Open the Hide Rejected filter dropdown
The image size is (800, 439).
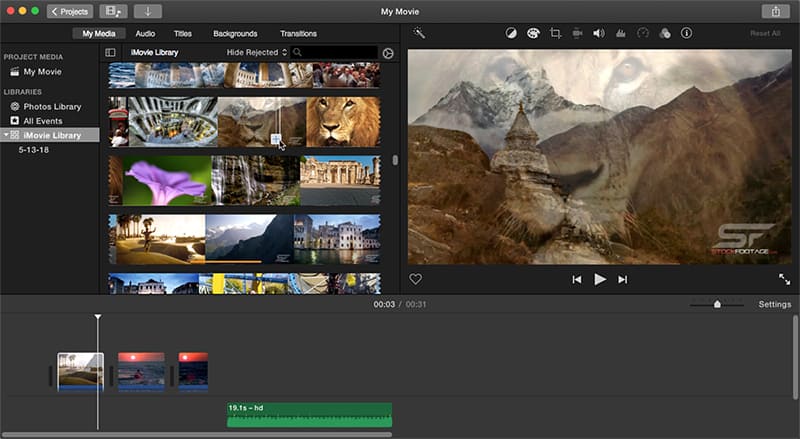pyautogui.click(x=257, y=52)
